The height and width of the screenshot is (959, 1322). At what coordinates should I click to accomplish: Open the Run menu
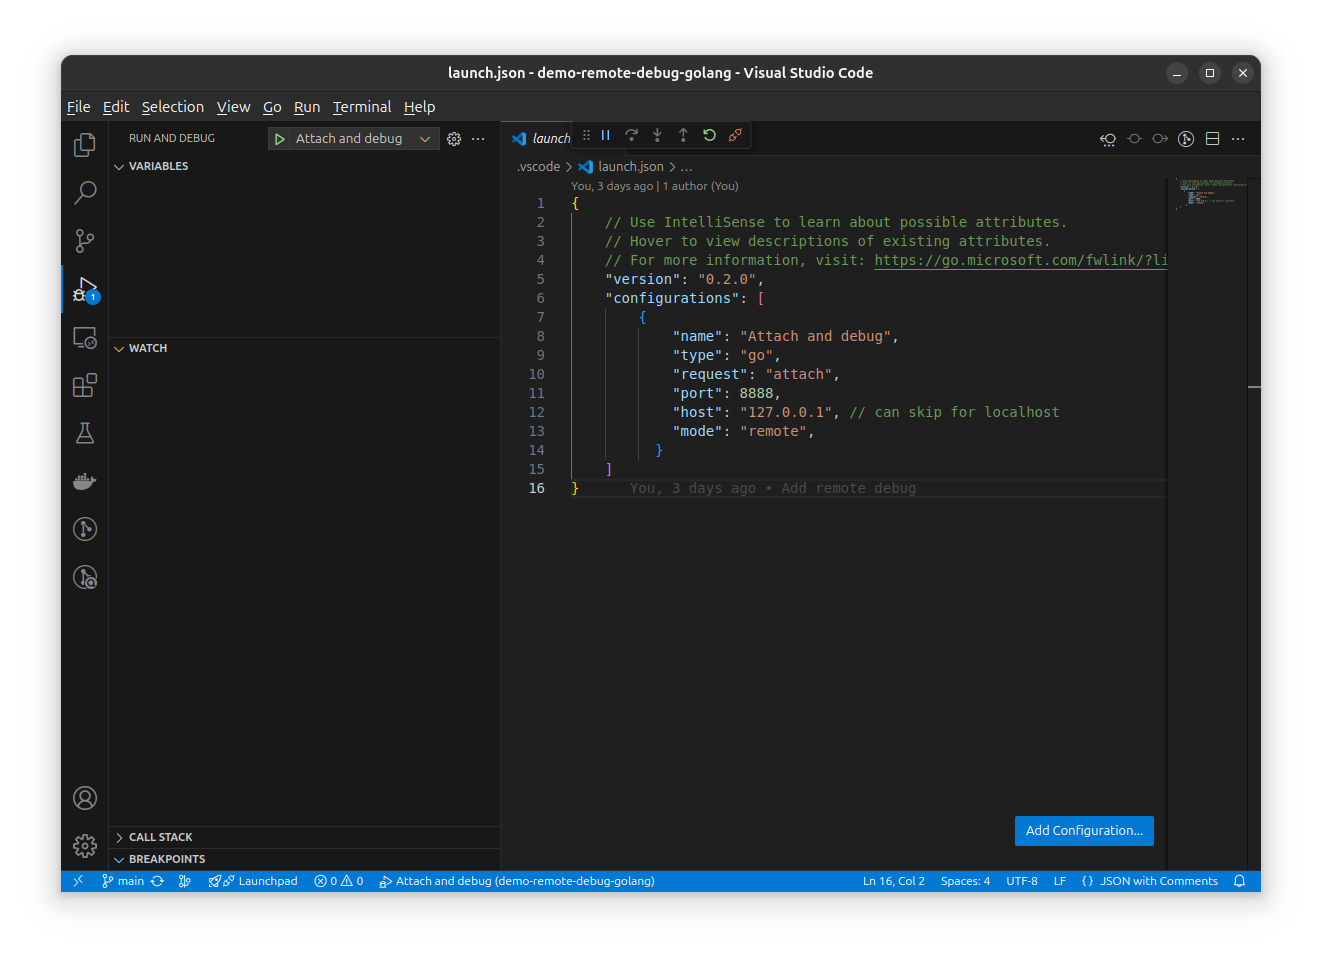point(307,107)
